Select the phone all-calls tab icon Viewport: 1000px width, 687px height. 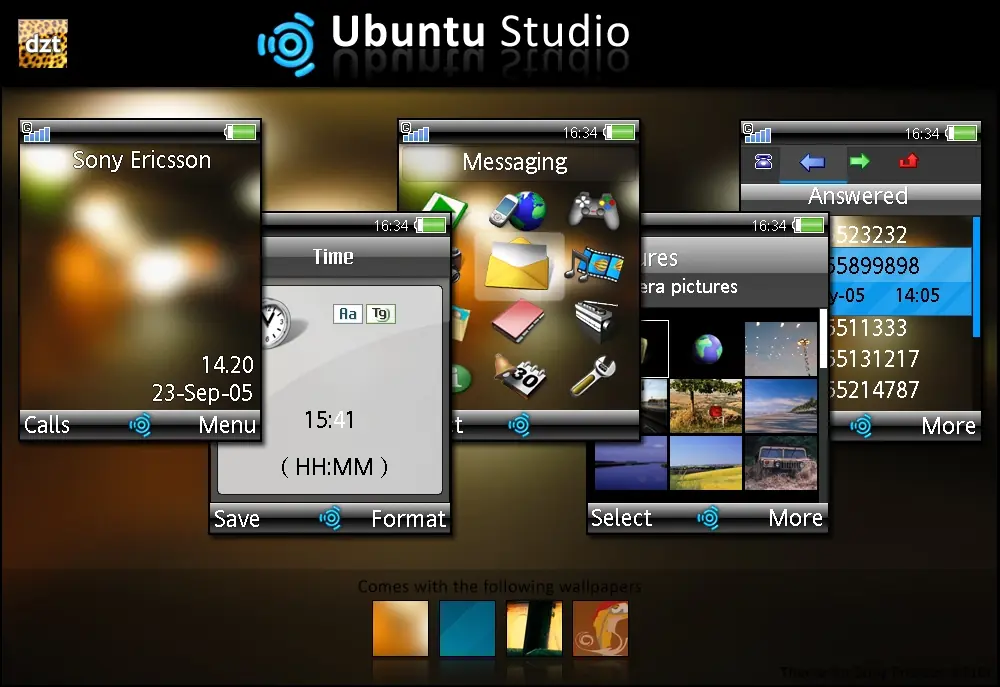763,162
